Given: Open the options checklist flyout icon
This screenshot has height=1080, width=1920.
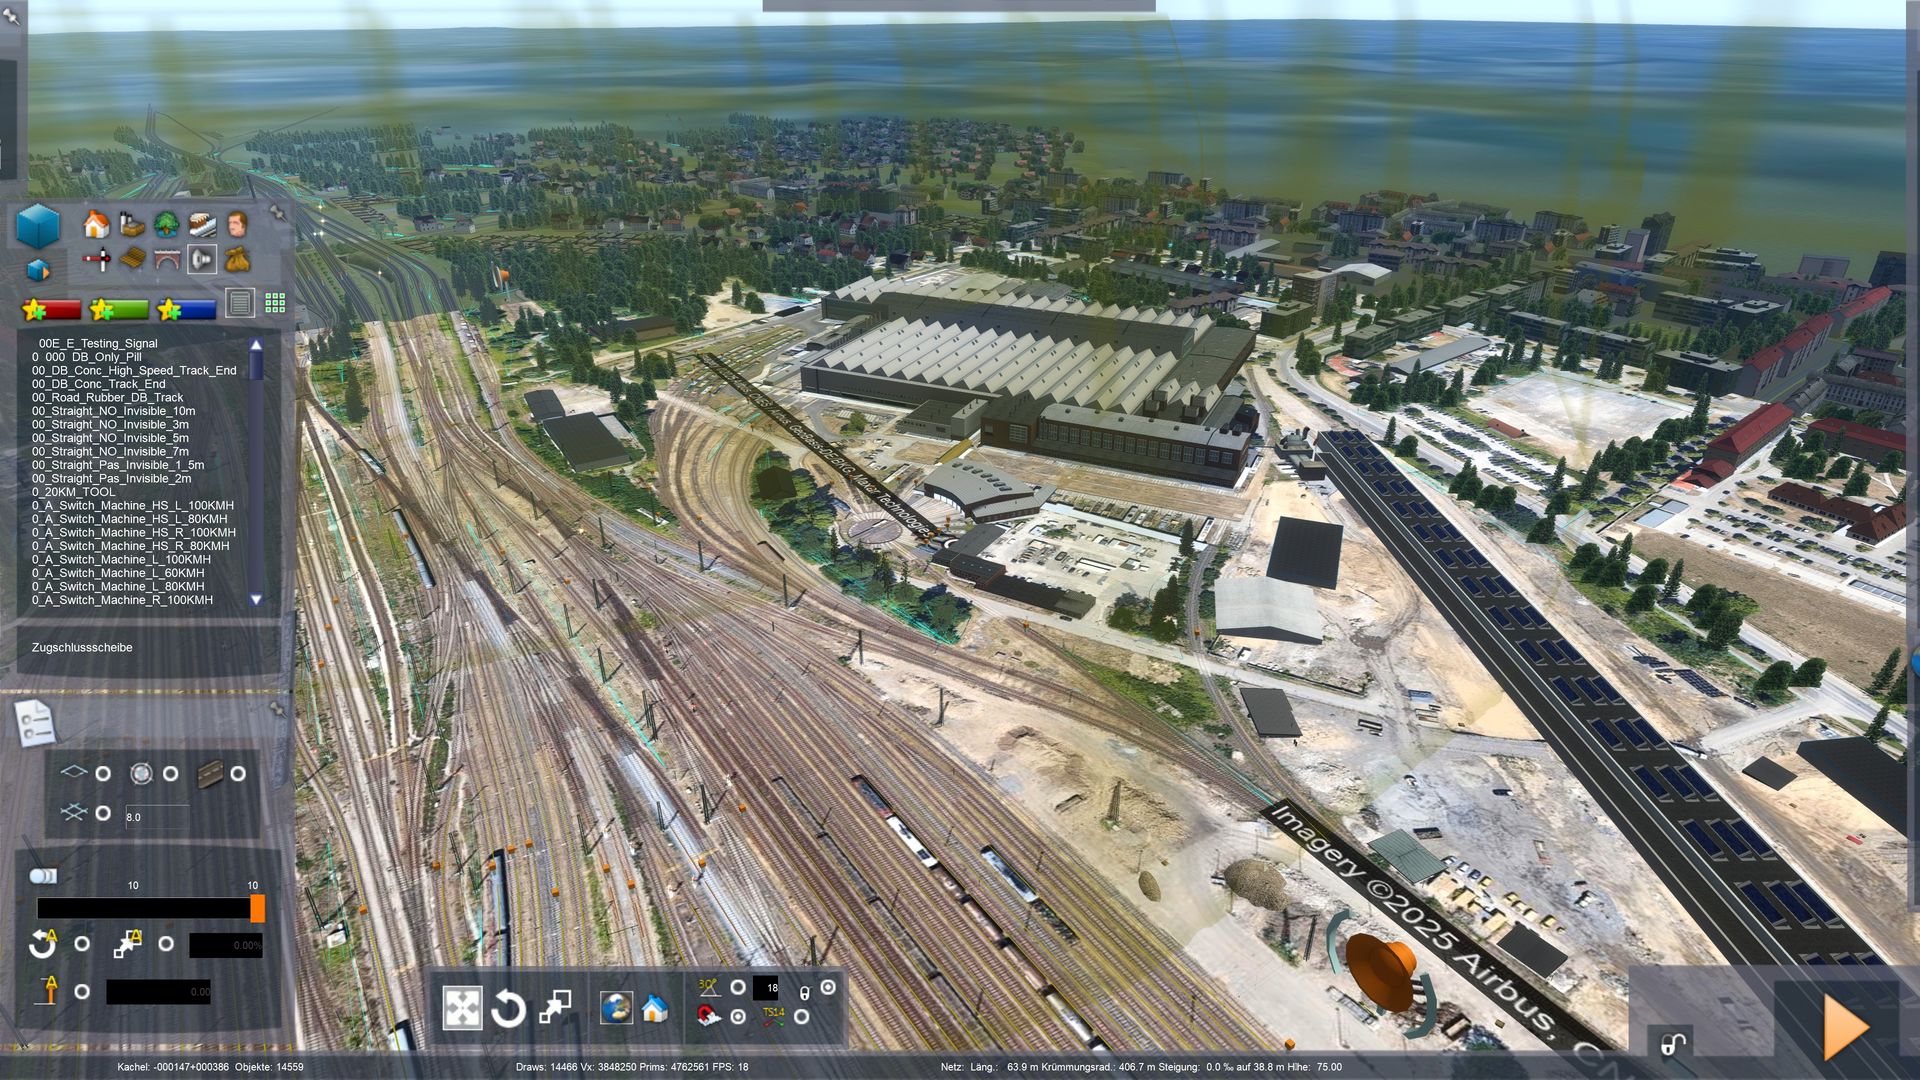Looking at the screenshot, I should (34, 722).
